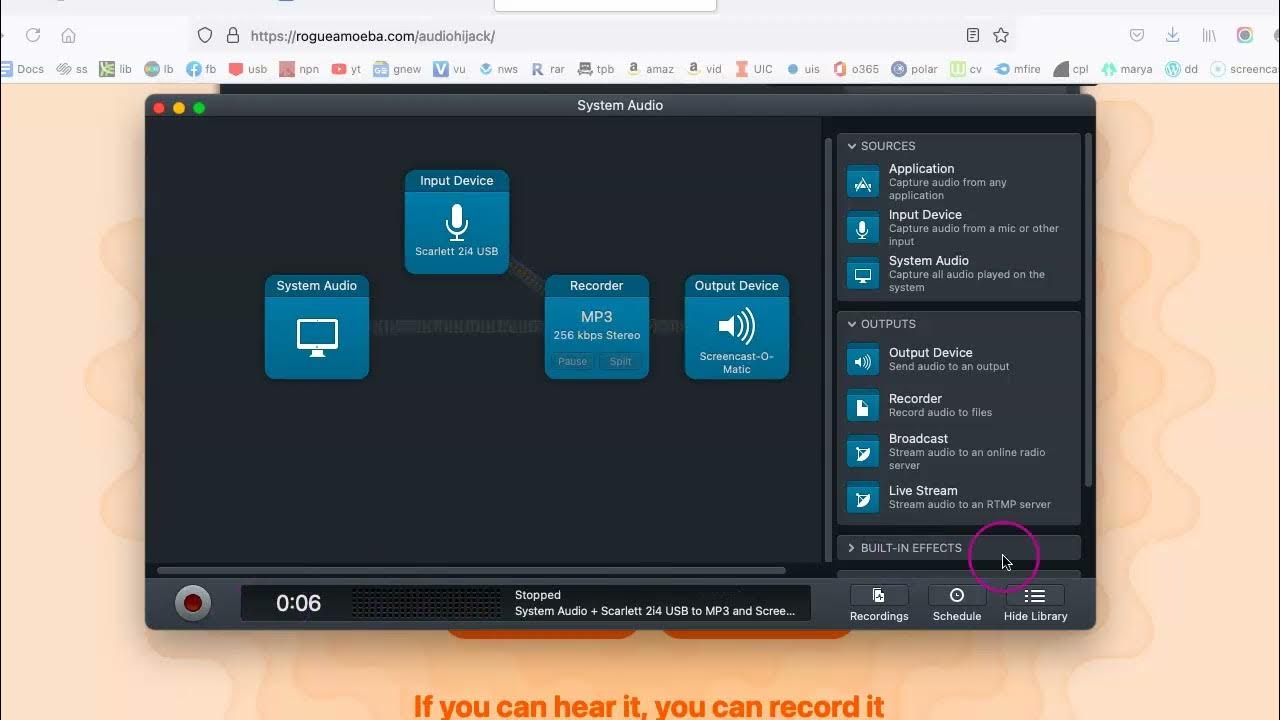Reload the page in the browser
The image size is (1280, 720).
33,35
